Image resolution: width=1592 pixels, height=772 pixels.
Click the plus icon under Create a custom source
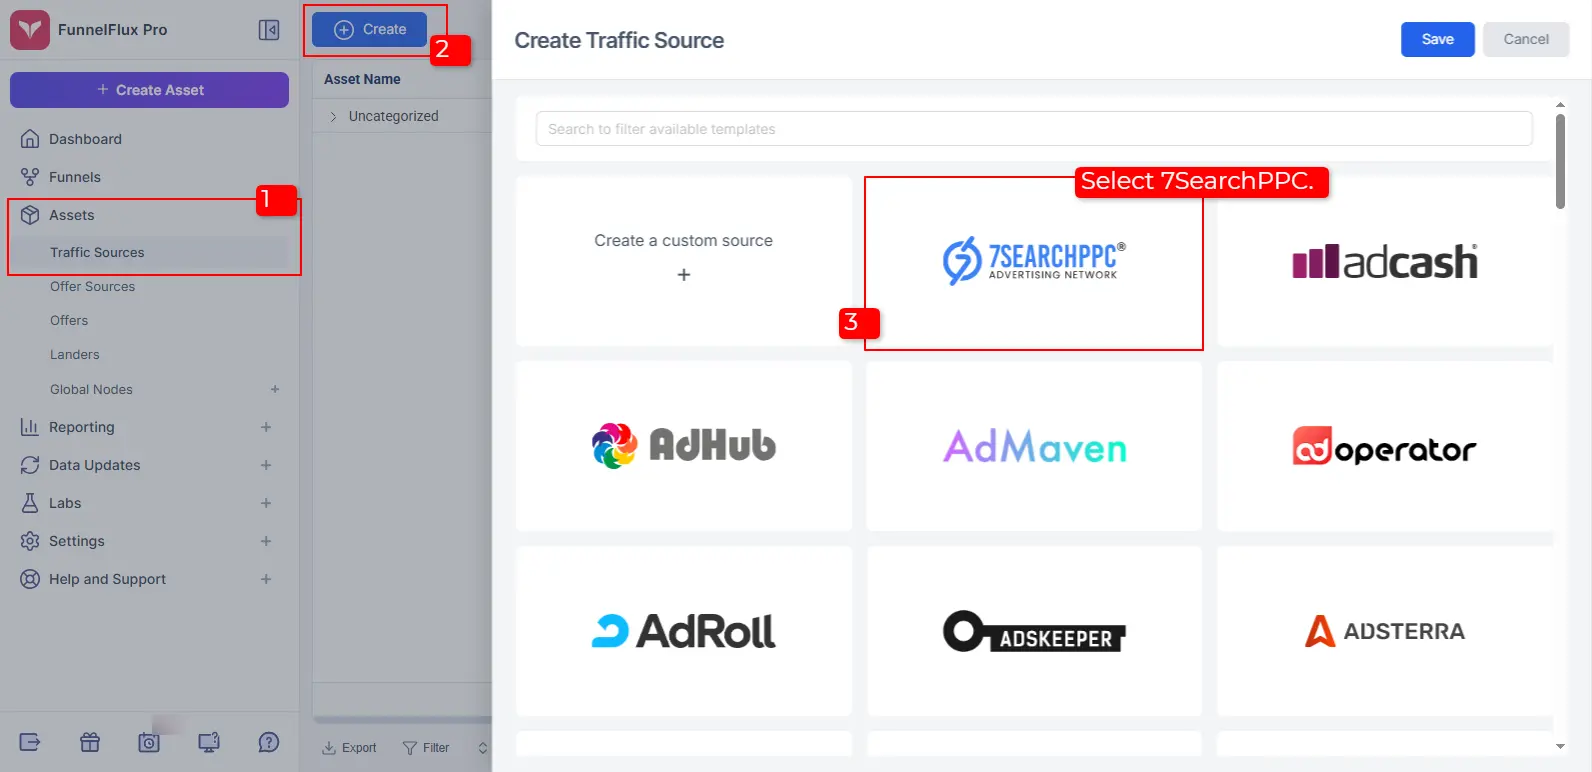point(684,274)
